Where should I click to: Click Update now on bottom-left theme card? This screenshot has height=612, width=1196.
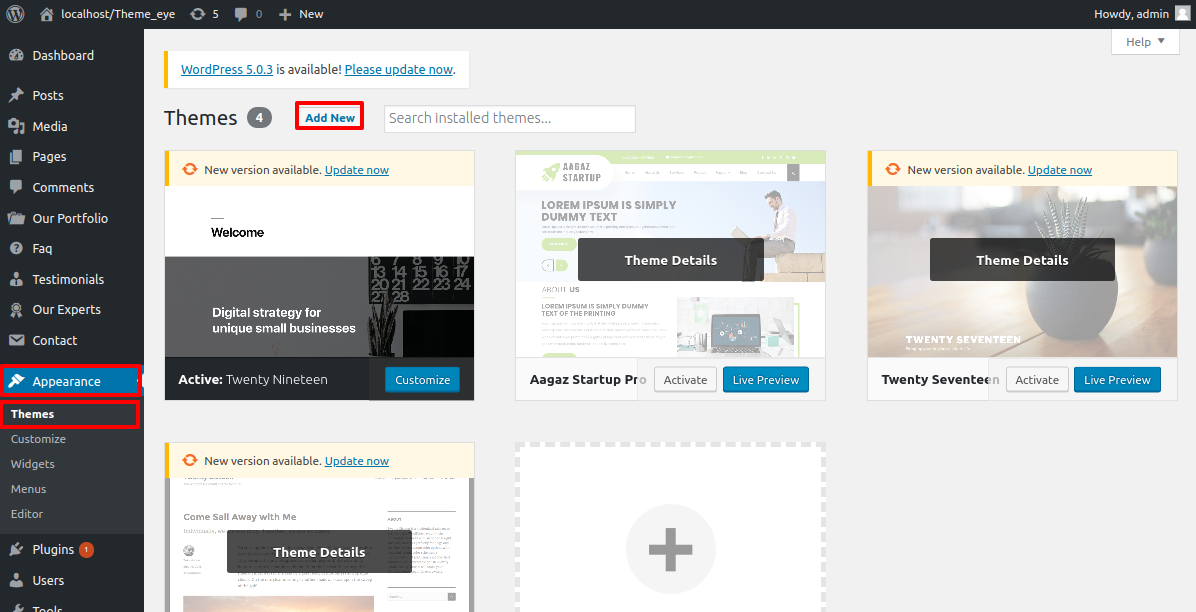[357, 461]
